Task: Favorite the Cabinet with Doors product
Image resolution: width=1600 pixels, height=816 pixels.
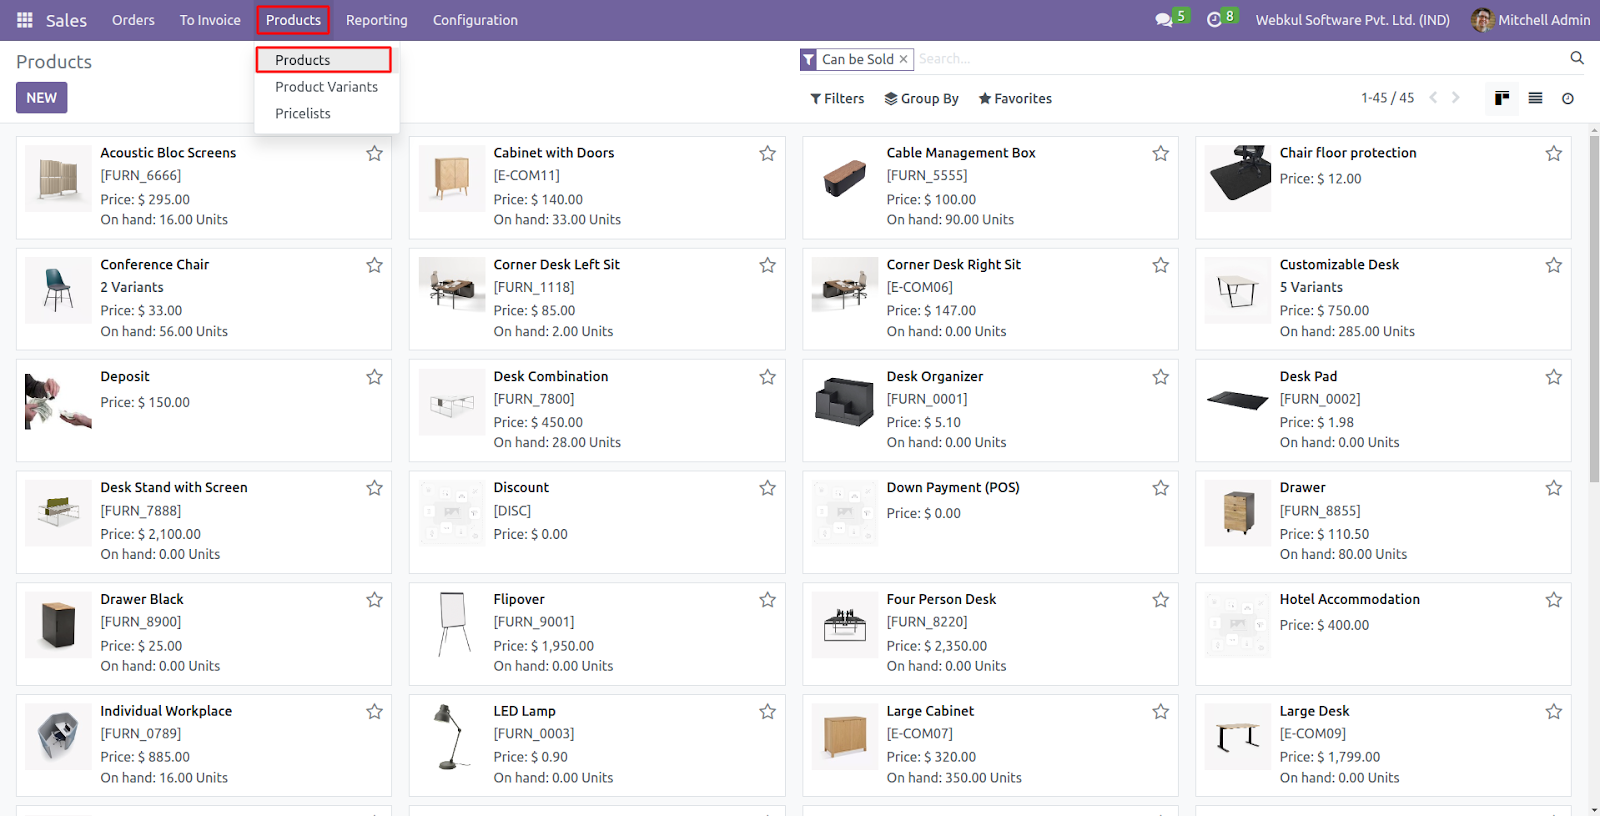Action: [767, 153]
